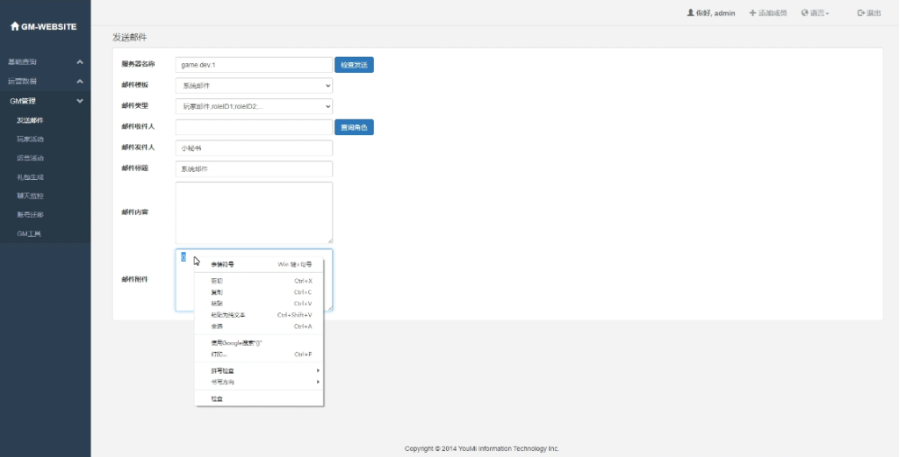Collapse the 基础查询 sidebar section
The width and height of the screenshot is (900, 457).
click(79, 62)
